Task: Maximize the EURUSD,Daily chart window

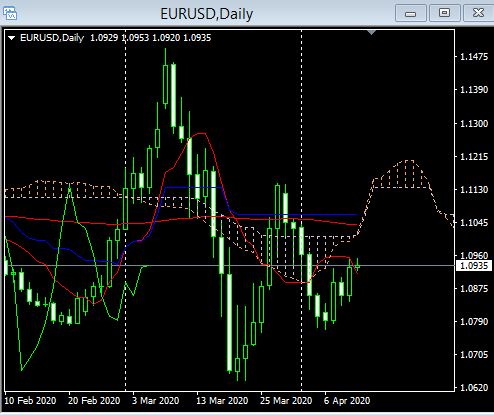Action: click(x=444, y=13)
